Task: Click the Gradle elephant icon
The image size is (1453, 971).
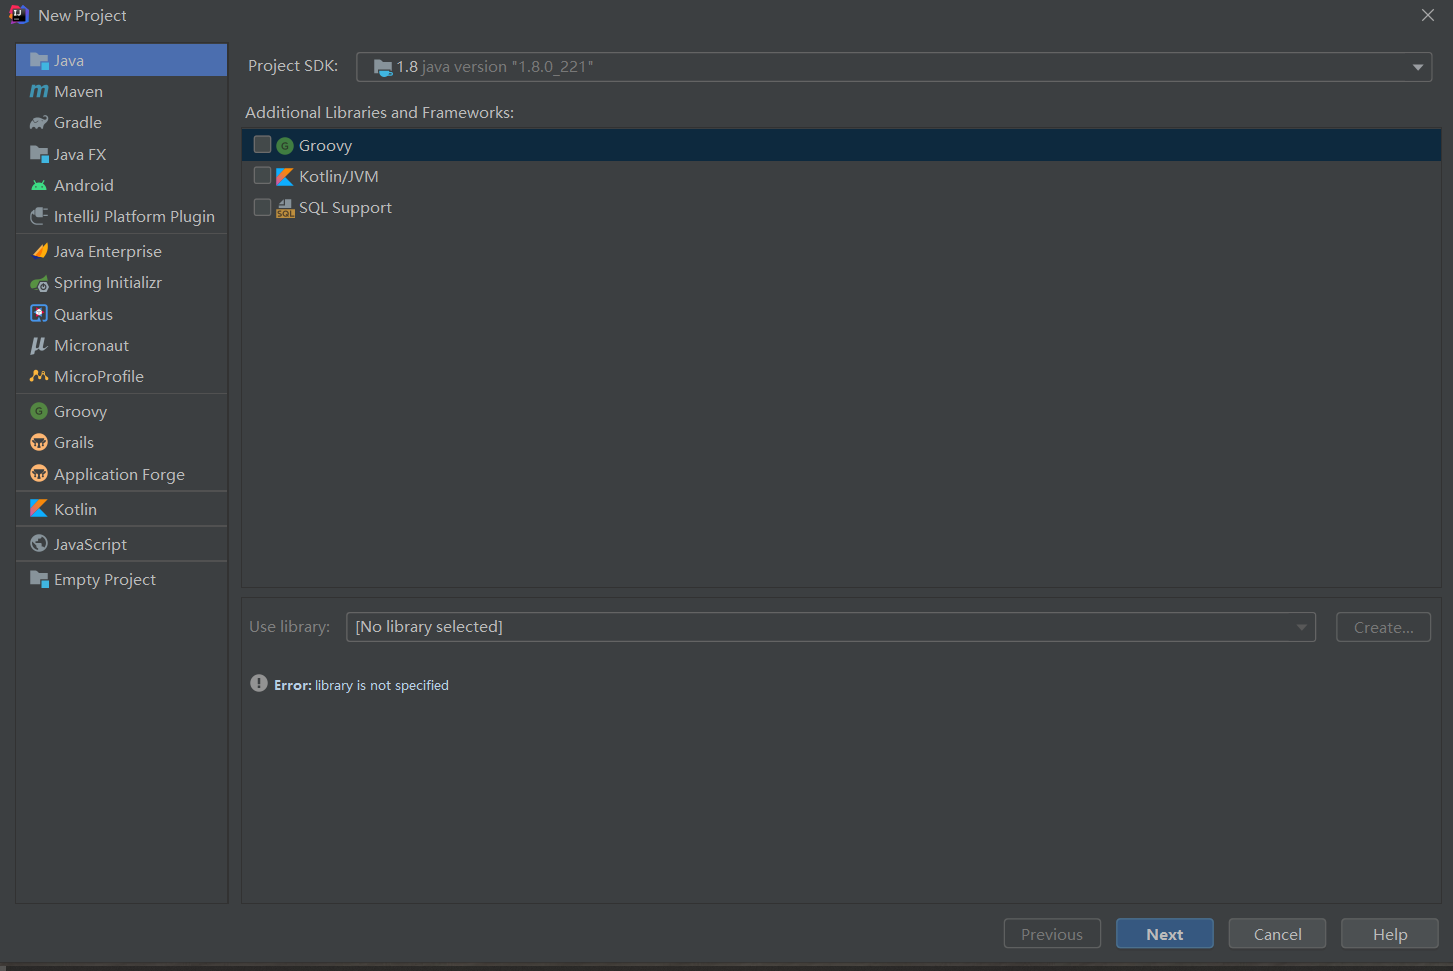Action: (39, 122)
